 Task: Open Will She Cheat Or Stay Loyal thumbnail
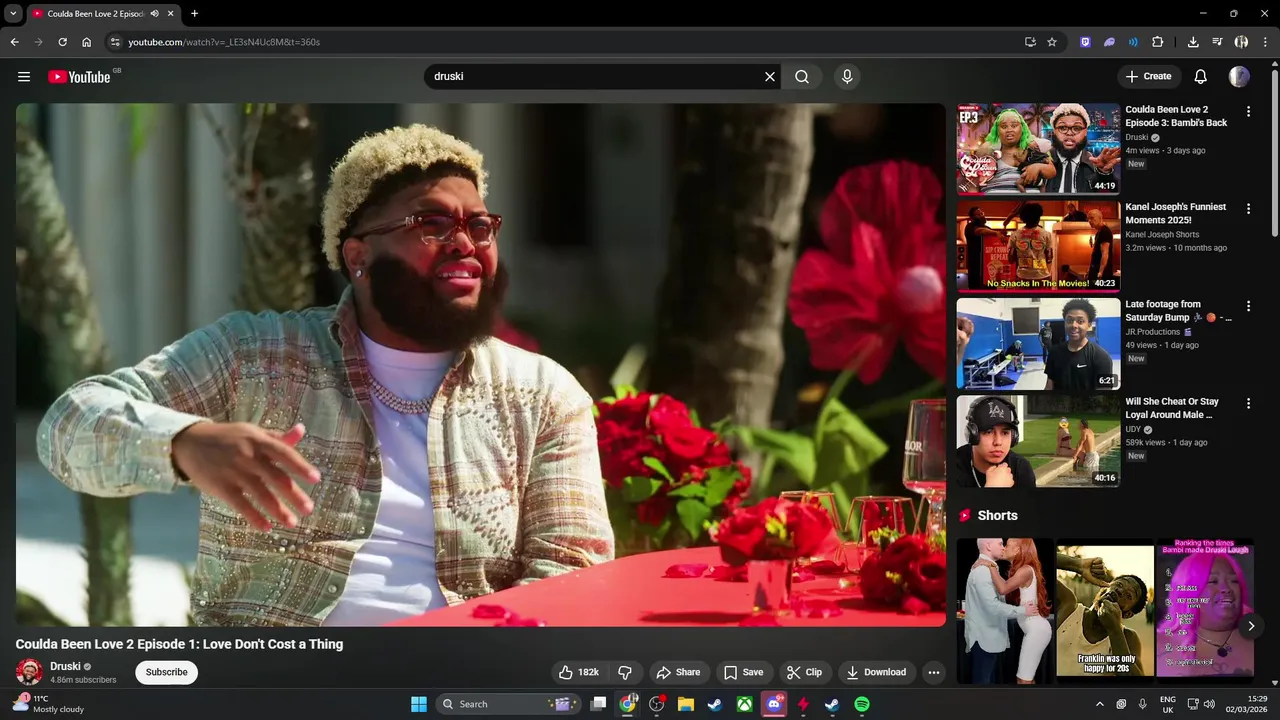[1038, 441]
